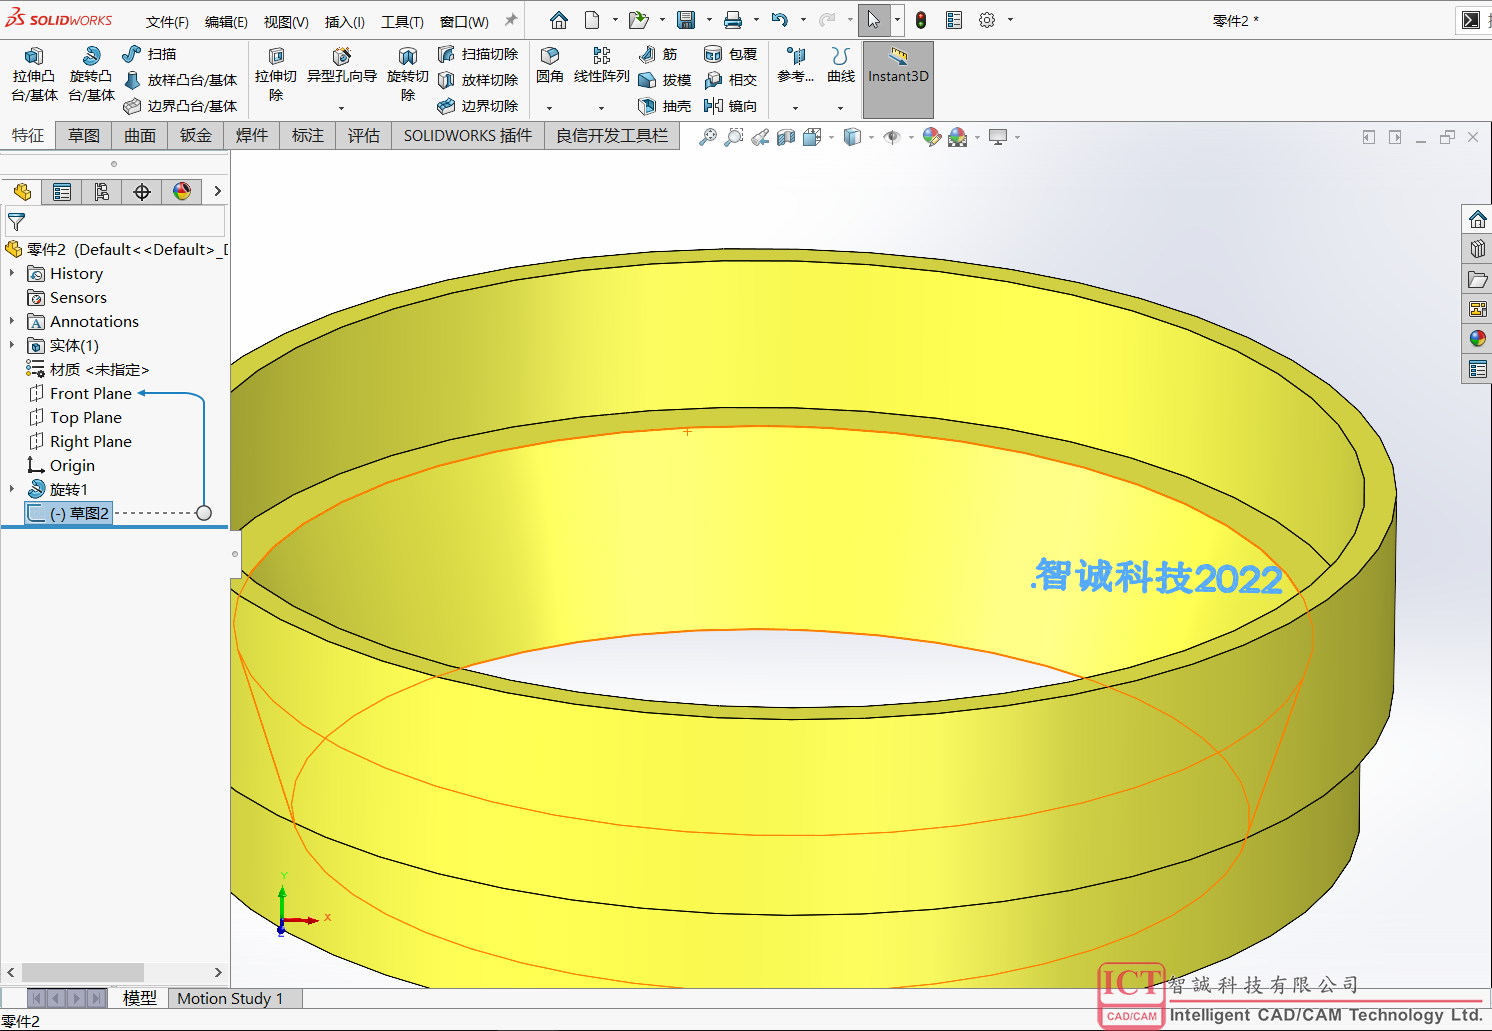Select the Draft tool (拔模)

coord(665,80)
